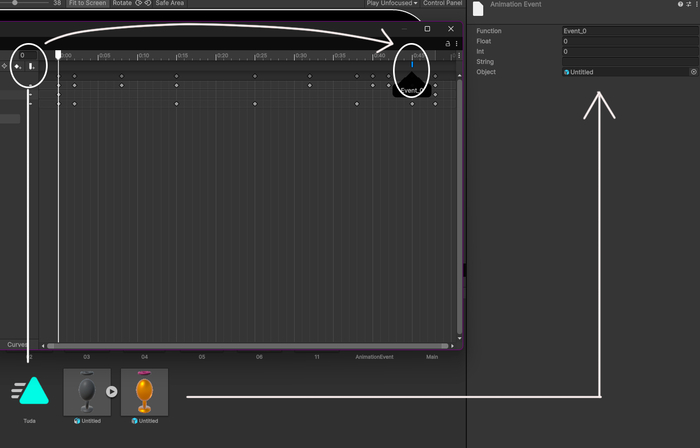Select the Event_0 marker on the timeline

412,66
